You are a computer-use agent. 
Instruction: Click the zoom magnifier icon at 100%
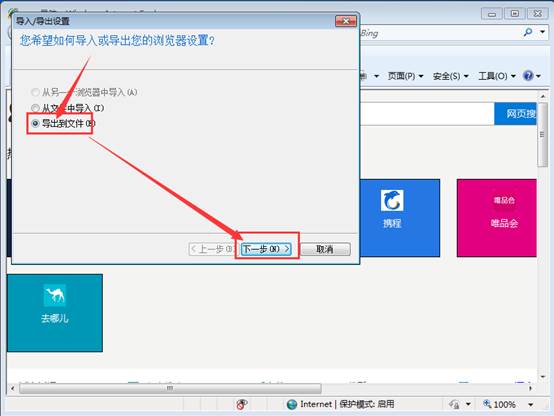(488, 404)
